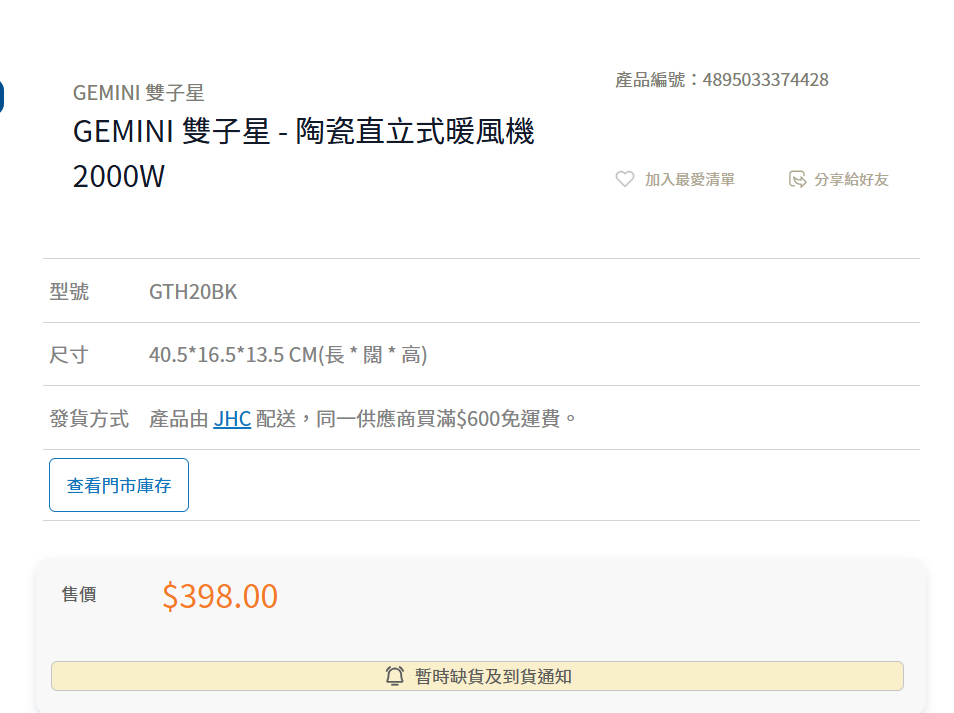The width and height of the screenshot is (954, 713).
Task: Click the 型號 row label
Action: click(69, 292)
